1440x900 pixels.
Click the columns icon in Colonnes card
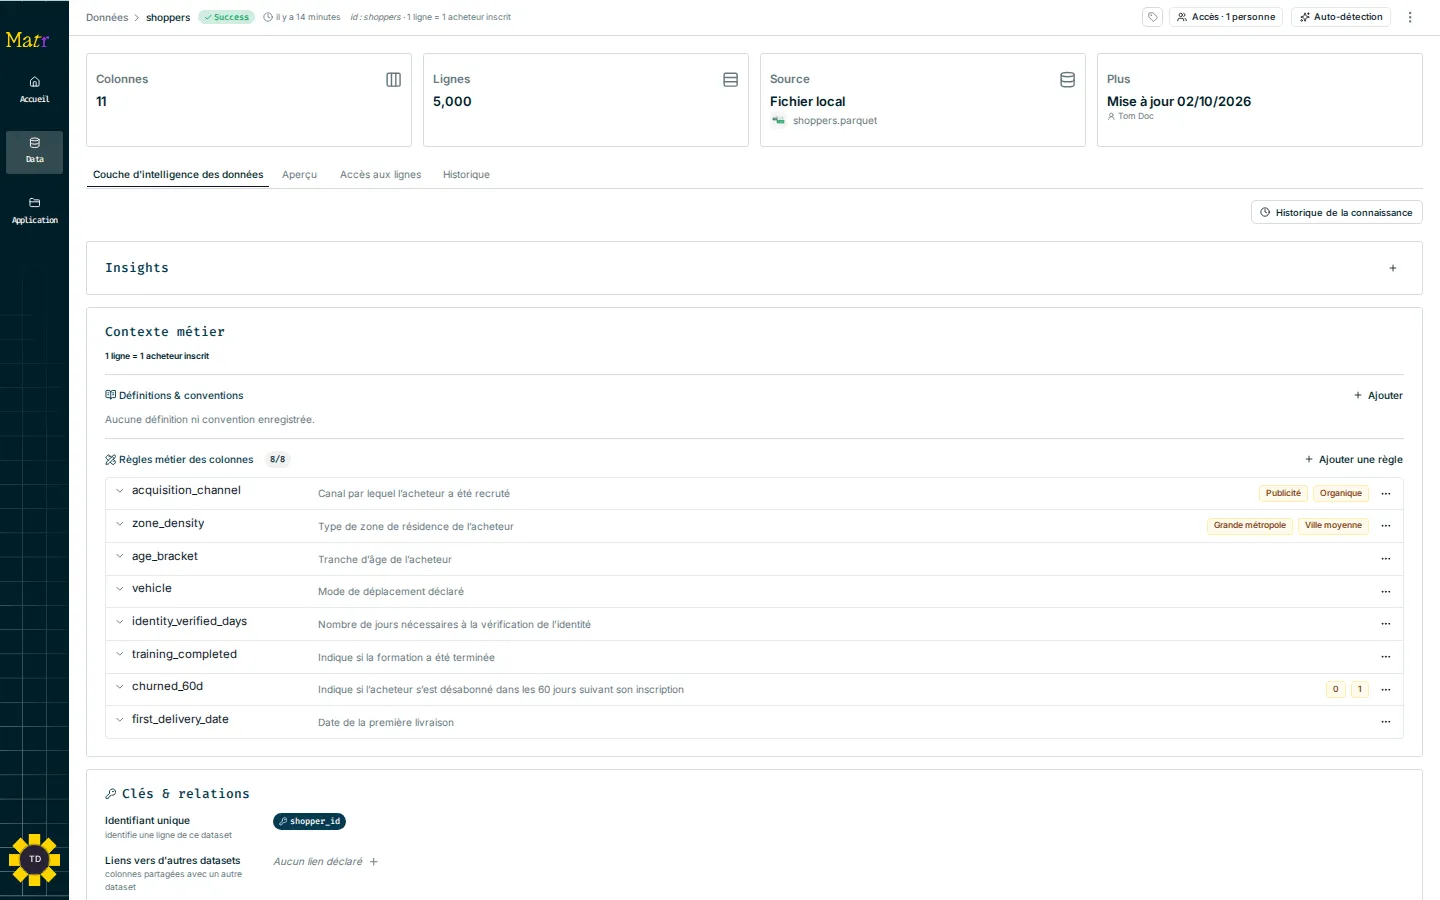click(394, 80)
